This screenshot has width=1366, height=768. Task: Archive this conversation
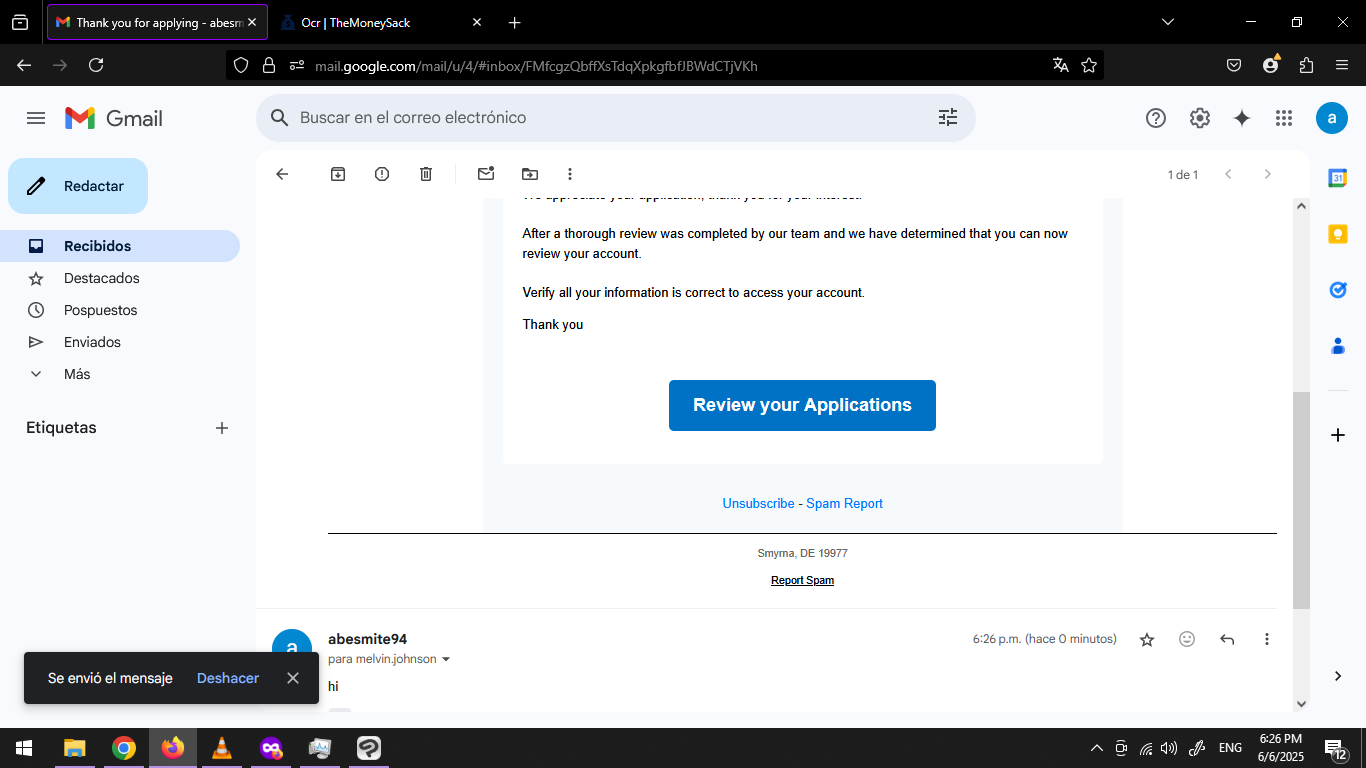pyautogui.click(x=338, y=174)
